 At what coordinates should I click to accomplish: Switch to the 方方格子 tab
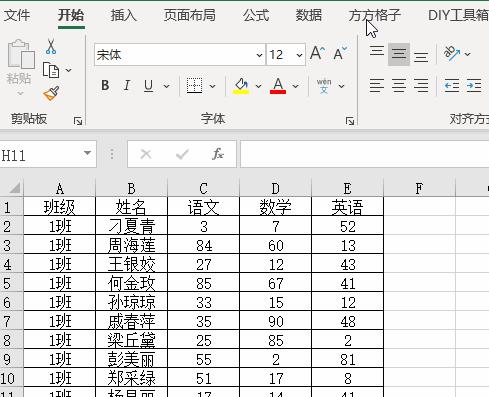375,15
